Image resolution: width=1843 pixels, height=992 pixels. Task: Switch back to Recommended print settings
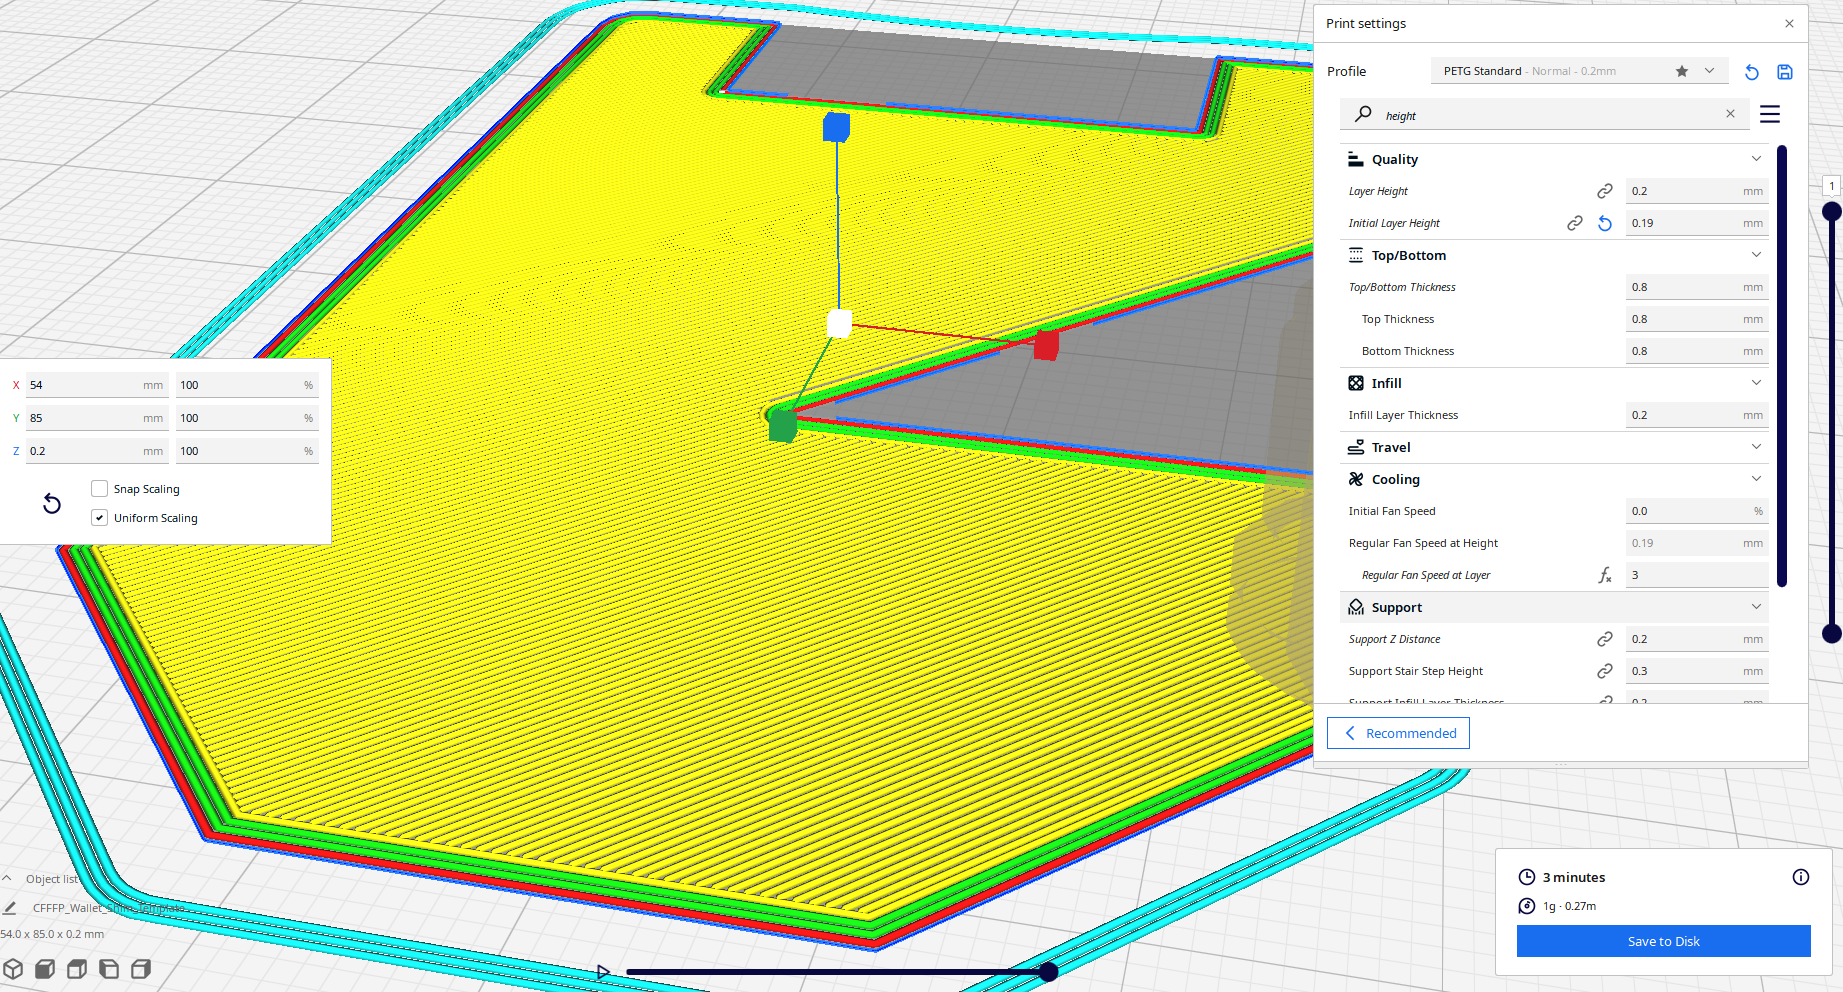(1397, 733)
